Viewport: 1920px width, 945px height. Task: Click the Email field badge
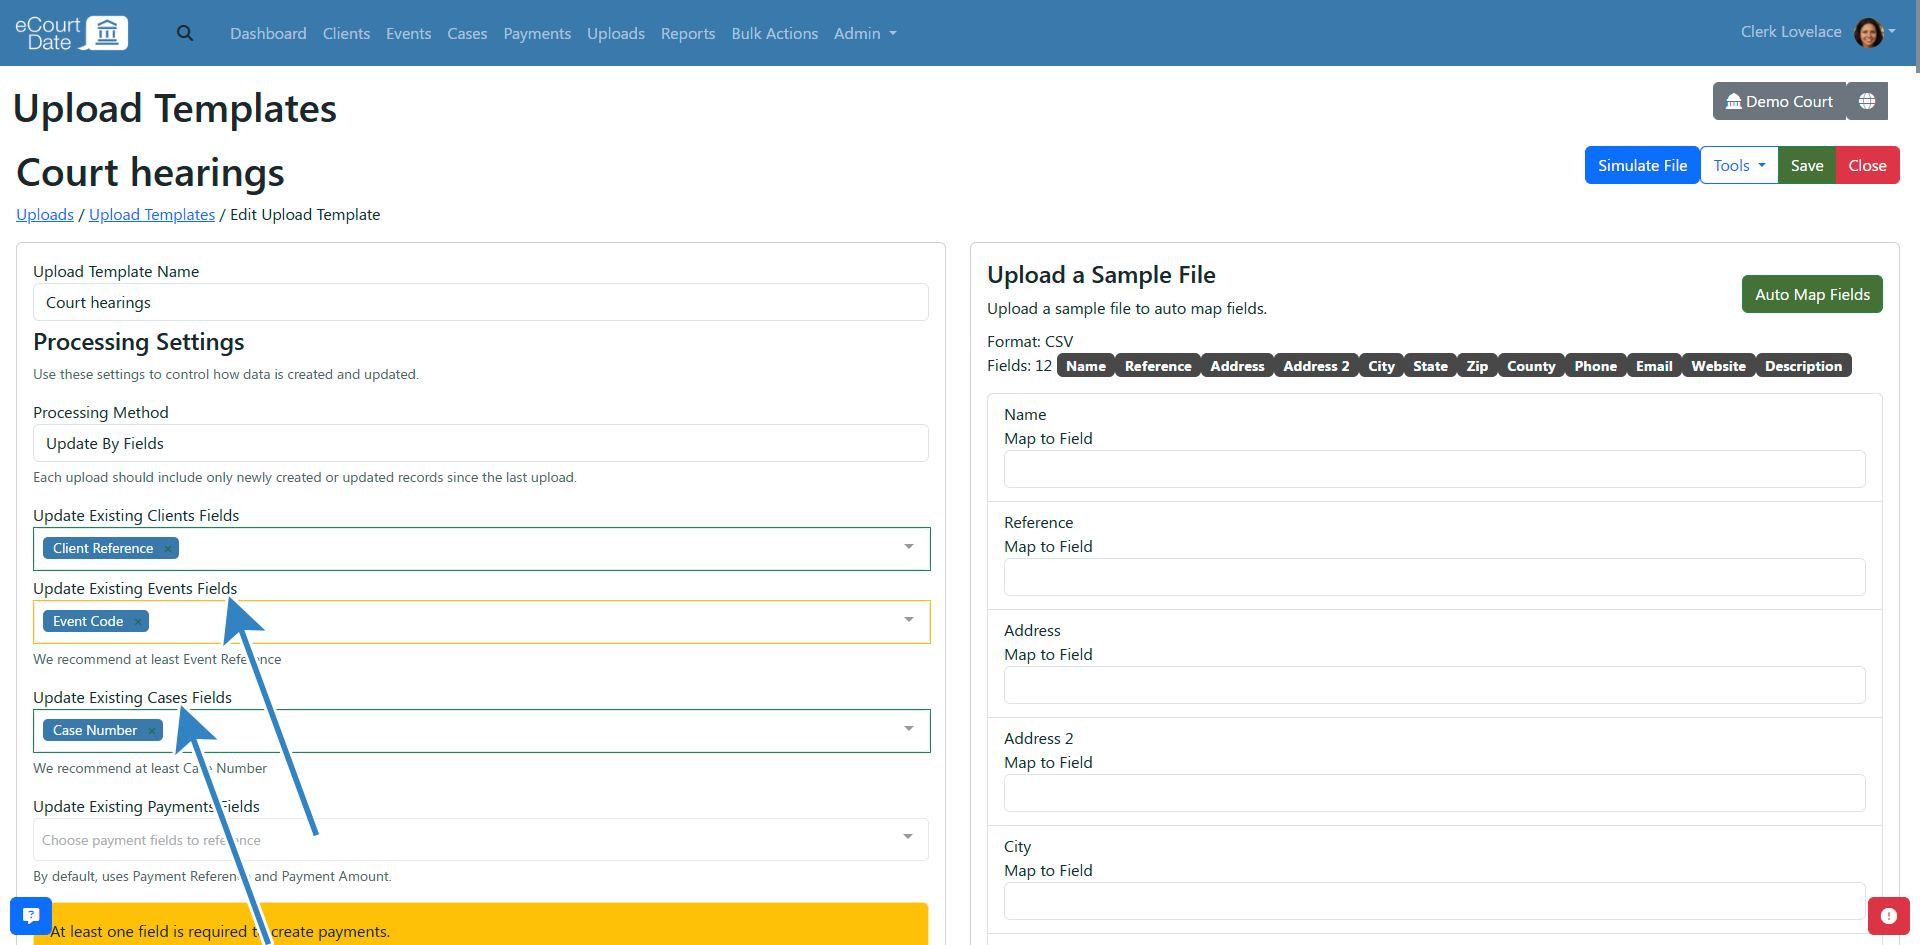(1654, 366)
